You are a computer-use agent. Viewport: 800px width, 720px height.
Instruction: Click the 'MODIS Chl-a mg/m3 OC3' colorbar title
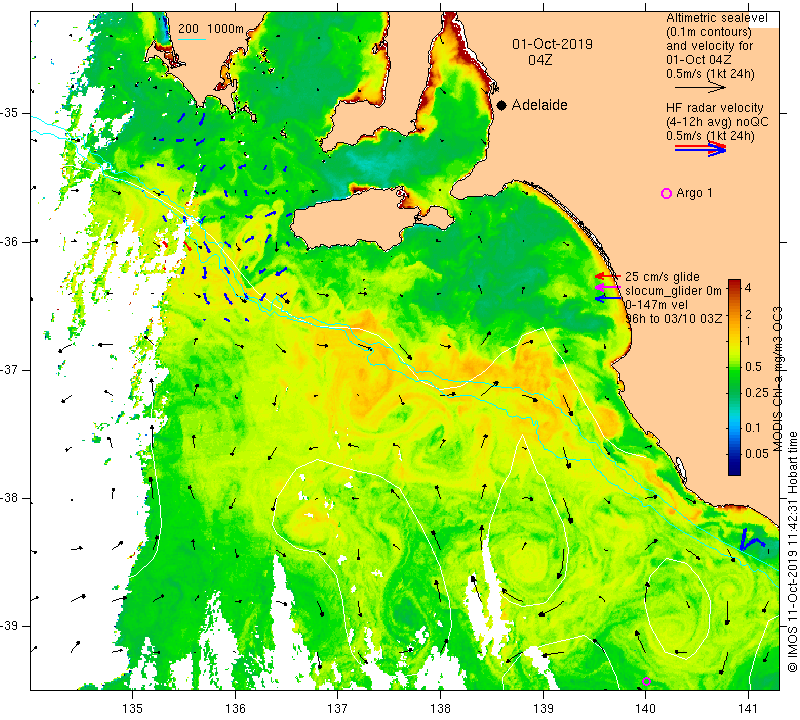(x=778, y=379)
